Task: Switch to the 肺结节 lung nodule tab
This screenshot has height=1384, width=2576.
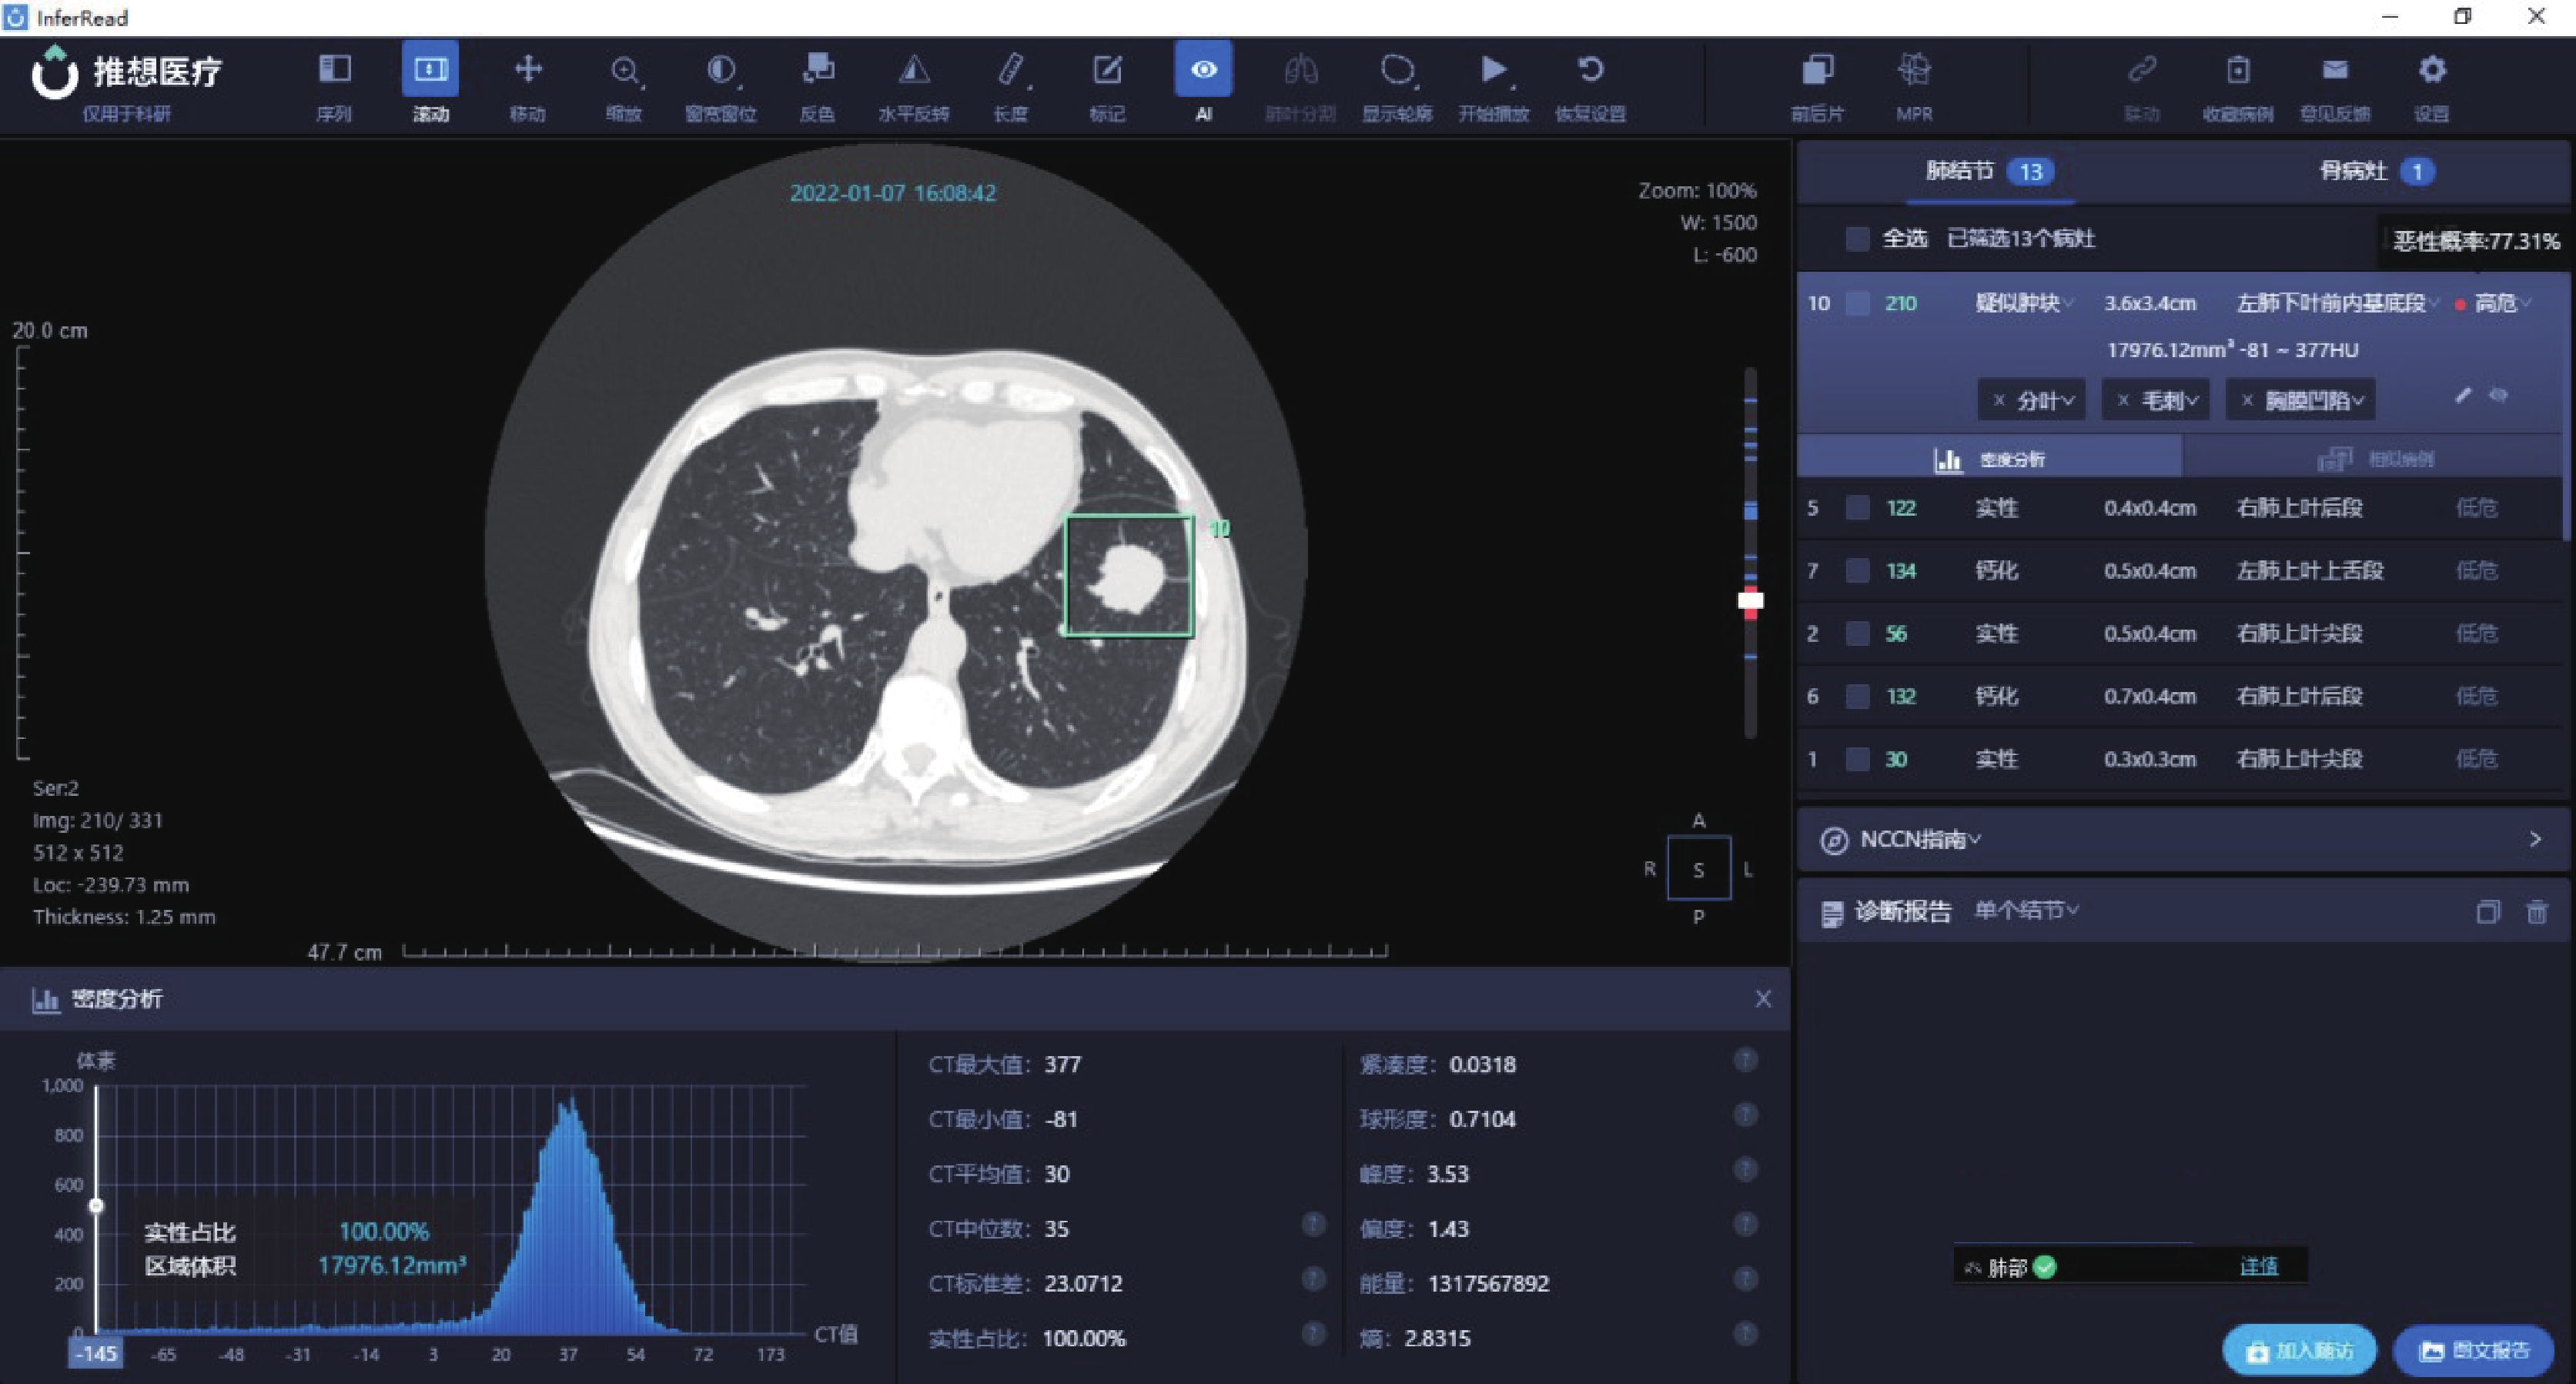Action: [x=1989, y=172]
